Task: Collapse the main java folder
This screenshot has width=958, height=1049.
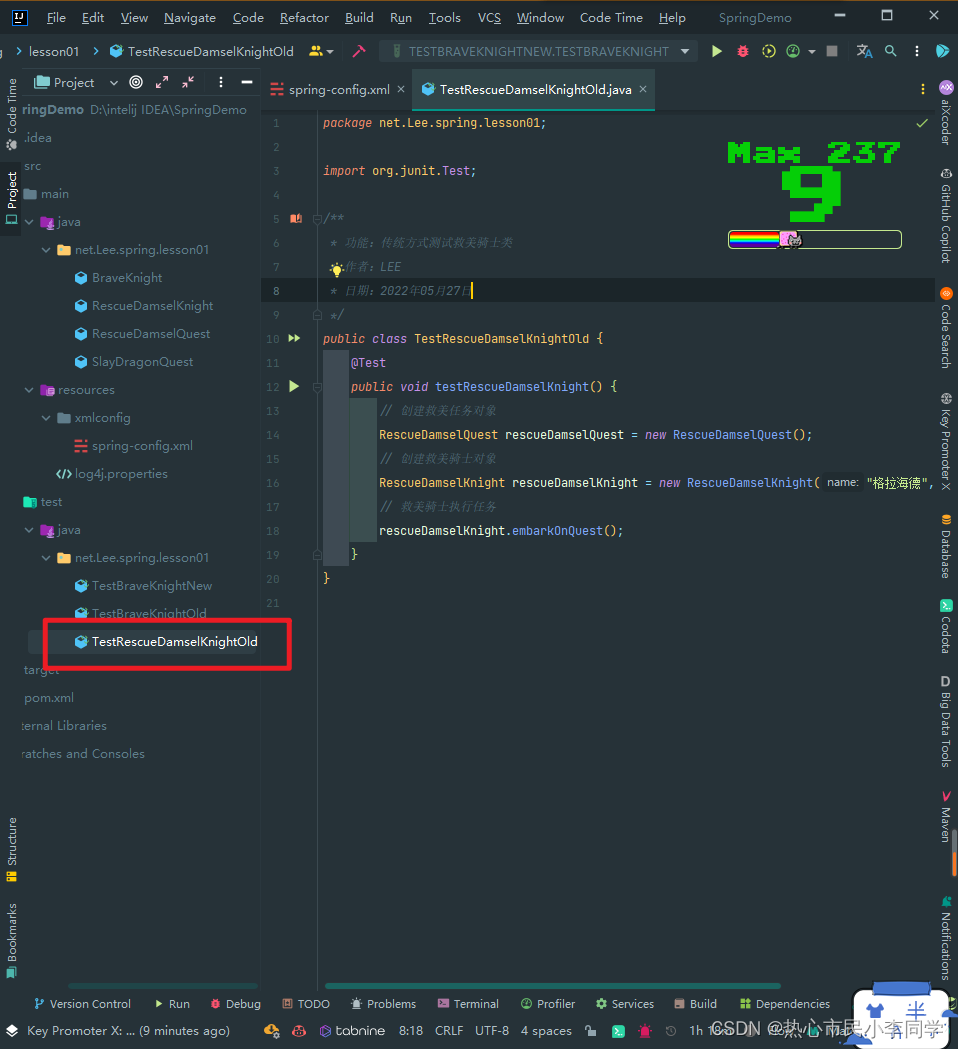Action: [x=29, y=221]
